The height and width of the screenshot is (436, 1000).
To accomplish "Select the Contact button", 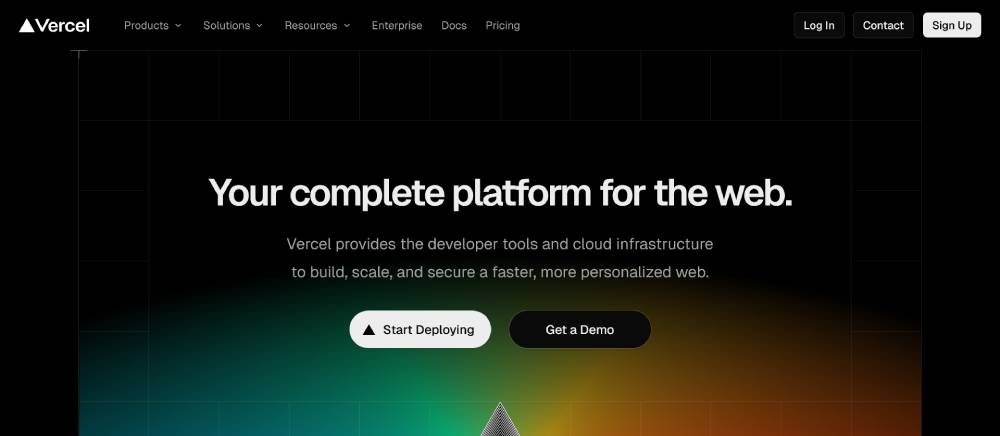I will pyautogui.click(x=883, y=25).
